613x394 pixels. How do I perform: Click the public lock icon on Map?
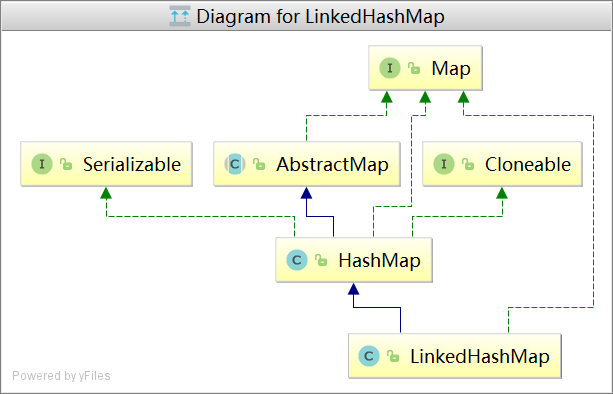(x=414, y=68)
